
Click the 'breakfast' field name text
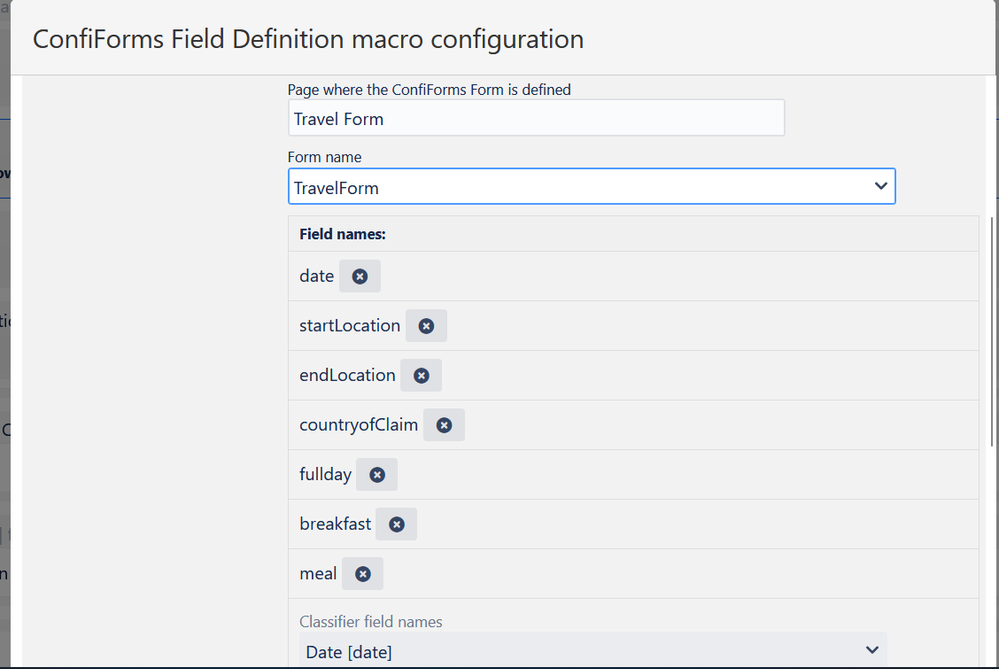click(x=335, y=524)
